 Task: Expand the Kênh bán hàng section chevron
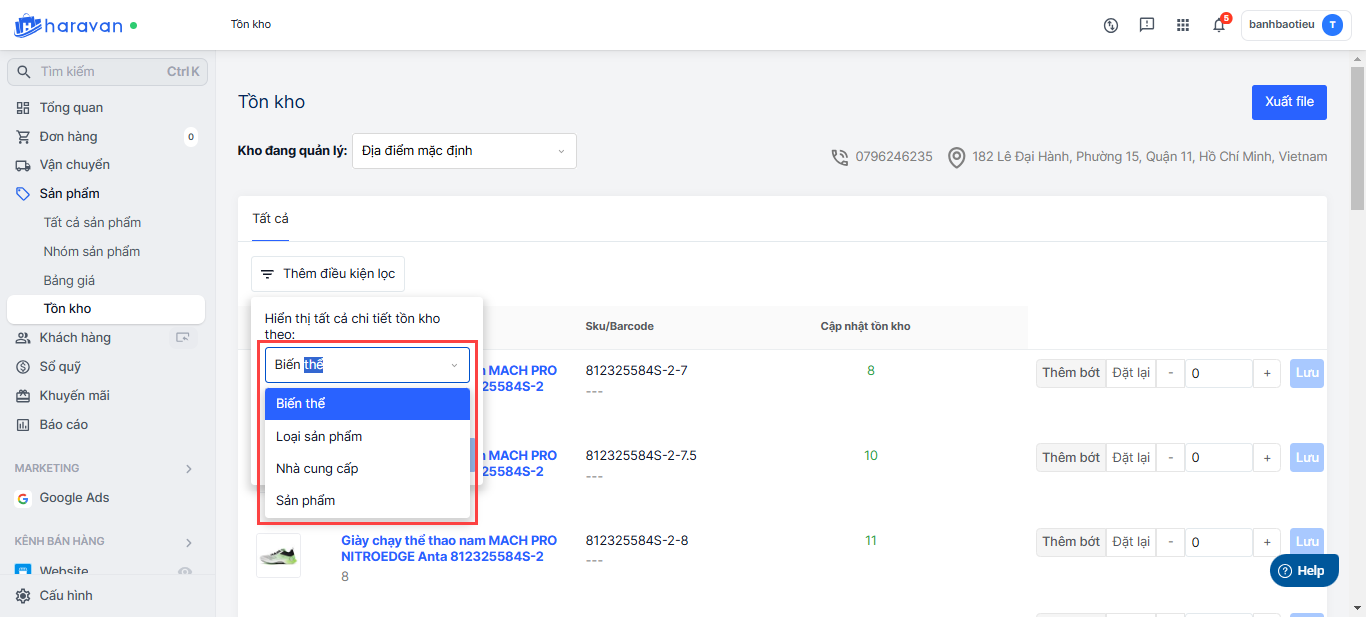189,542
